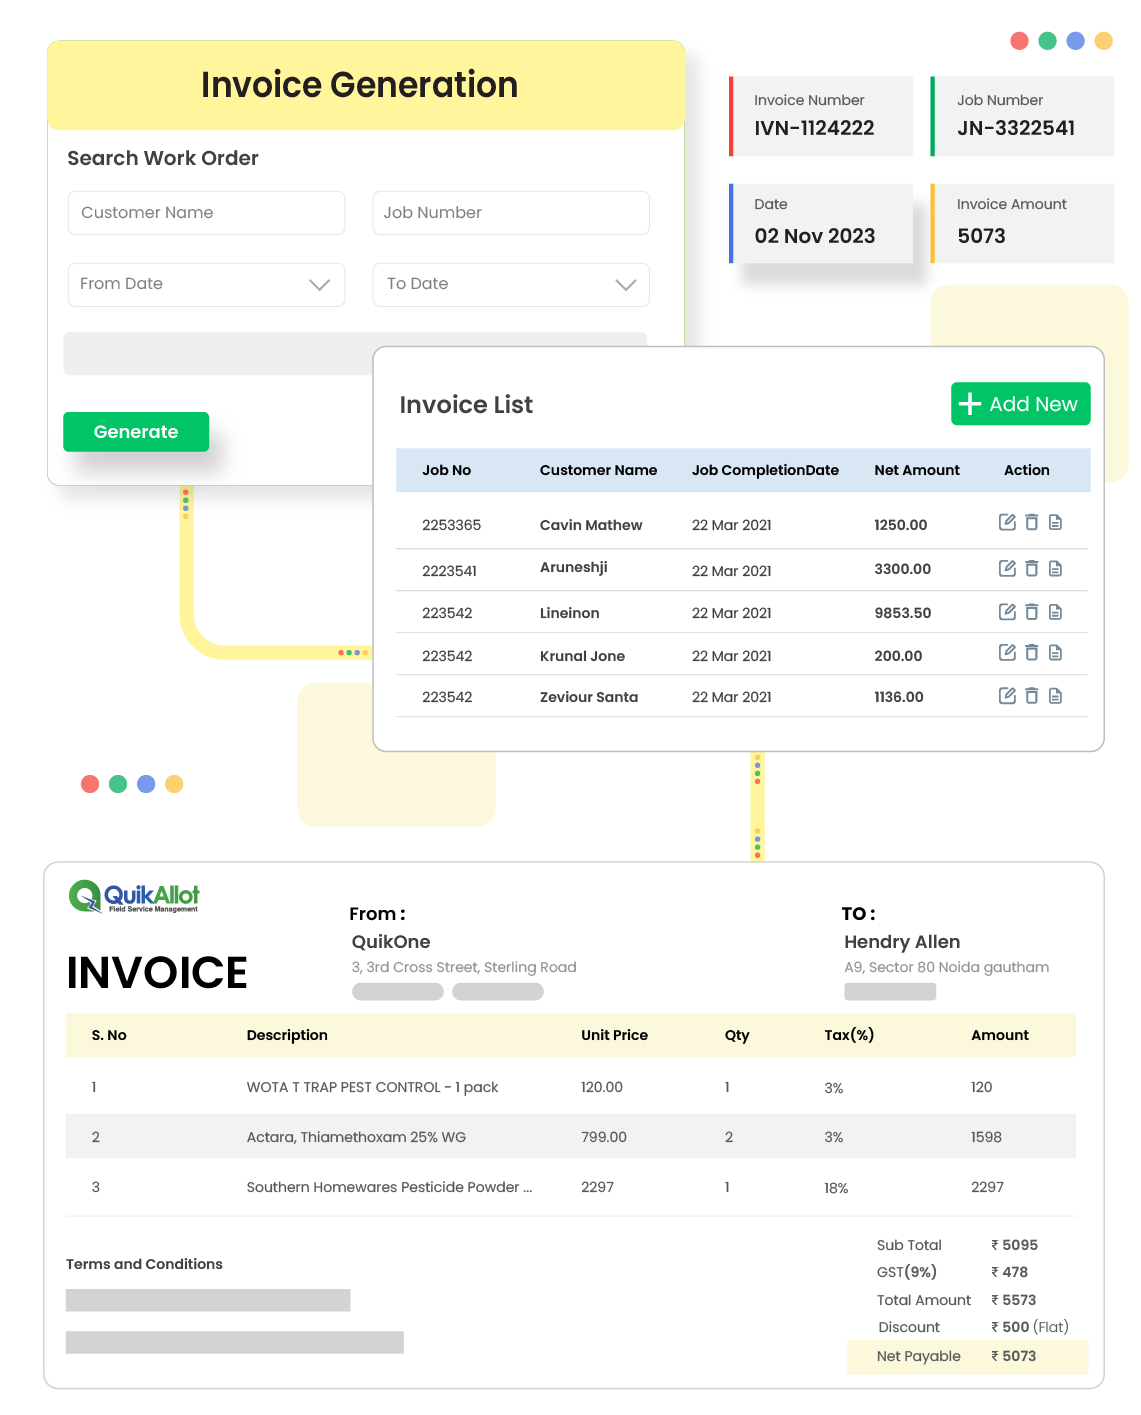The width and height of the screenshot is (1141, 1415).
Task: Click the Customer Name search field
Action: pyautogui.click(x=206, y=212)
